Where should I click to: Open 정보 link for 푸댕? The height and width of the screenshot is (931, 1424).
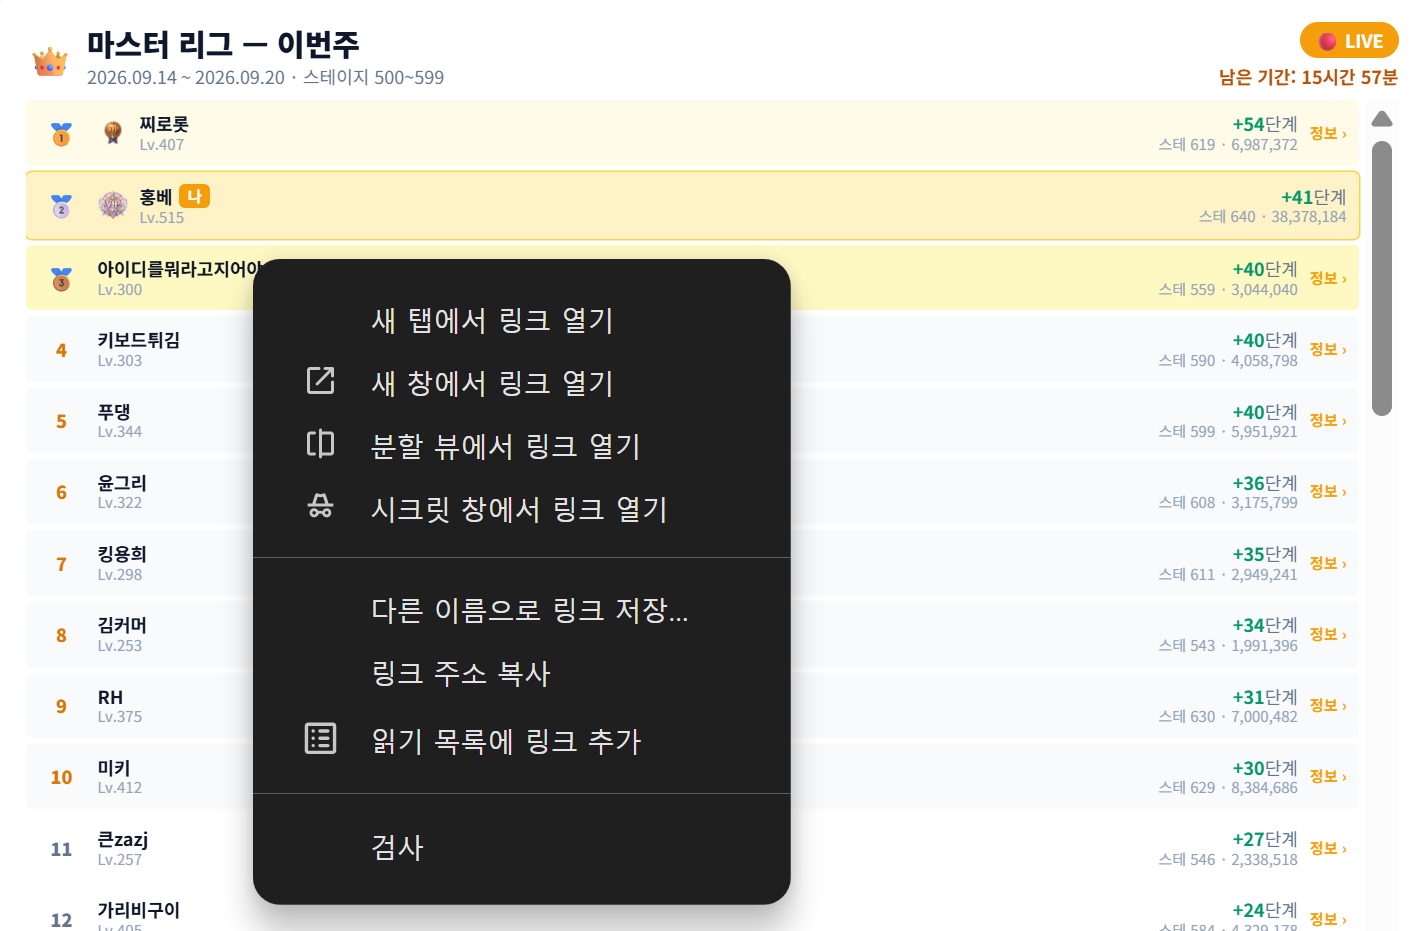[1328, 420]
